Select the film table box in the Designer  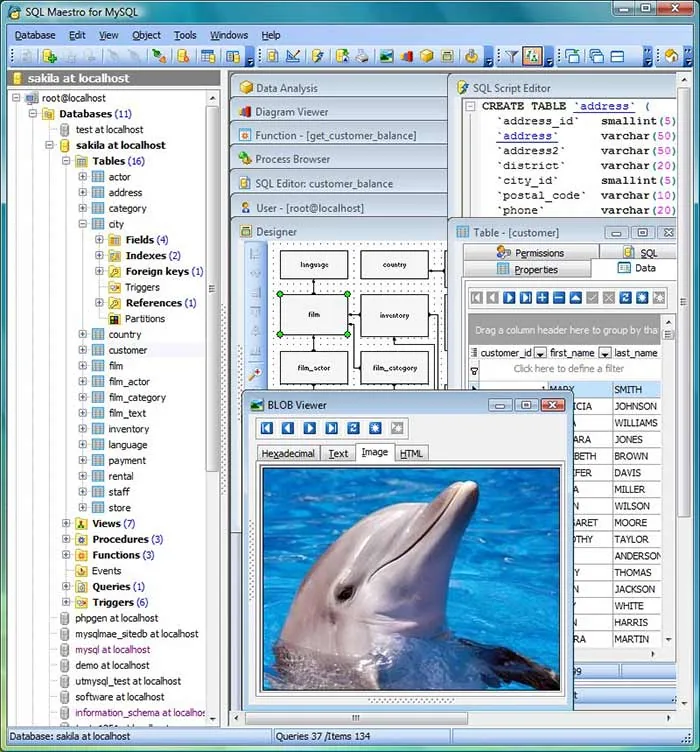pyautogui.click(x=314, y=315)
